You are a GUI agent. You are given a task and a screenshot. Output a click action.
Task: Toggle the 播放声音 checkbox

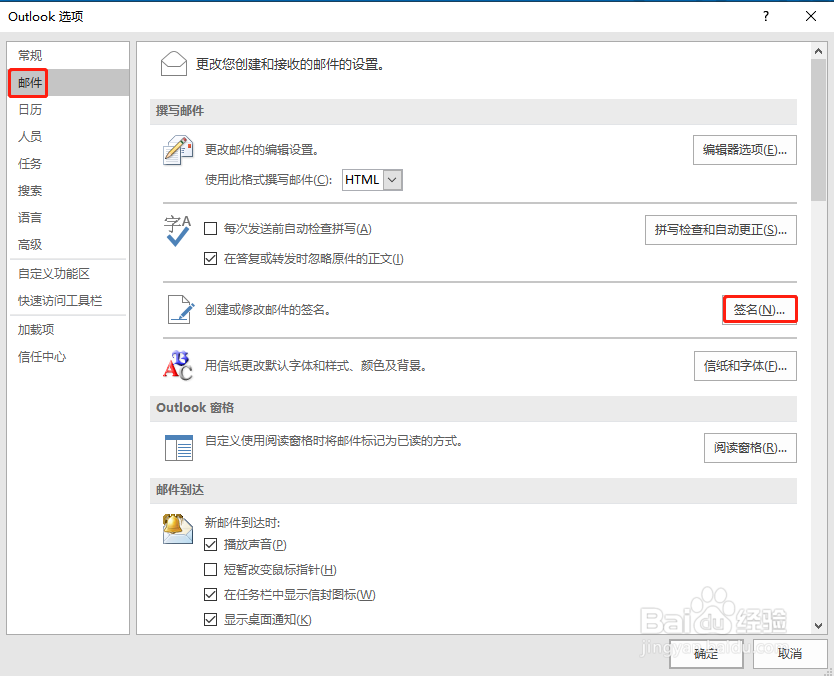pos(211,545)
